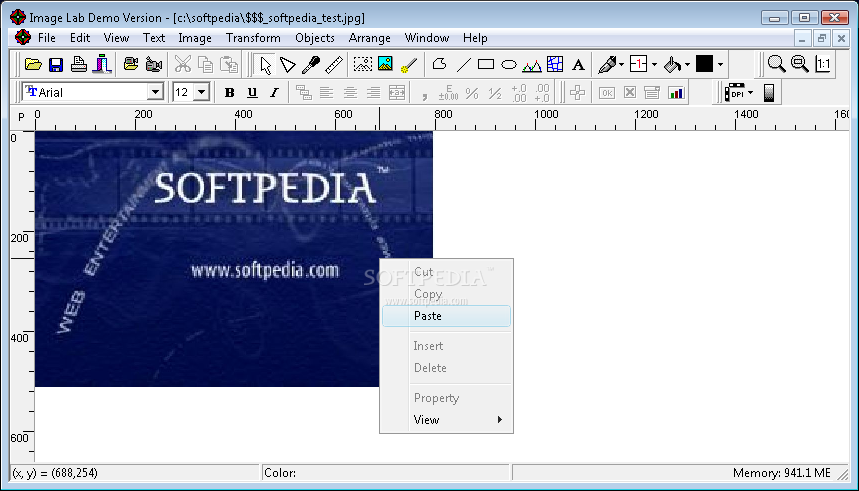859x491 pixels.
Task: Expand the black color swatch dropdown
Action: point(720,65)
